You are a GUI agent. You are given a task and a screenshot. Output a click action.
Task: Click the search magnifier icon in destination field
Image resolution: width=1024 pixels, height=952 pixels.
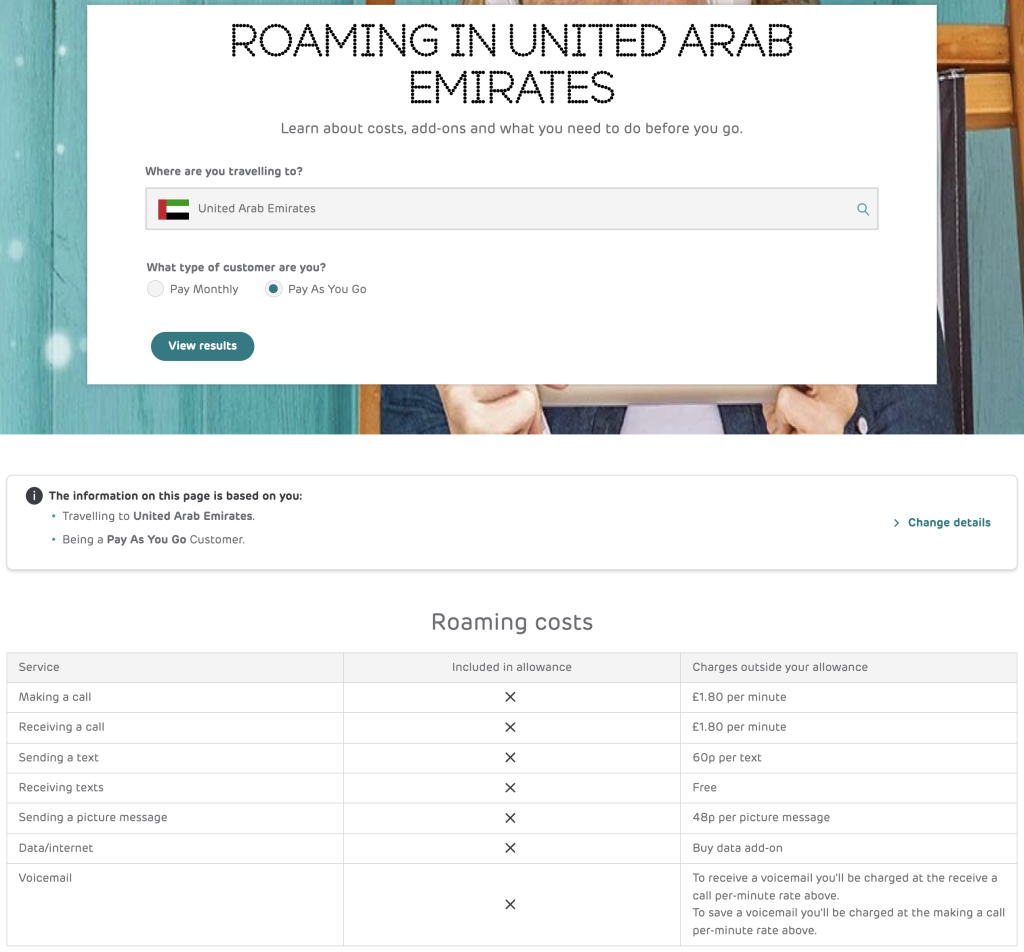coord(863,209)
